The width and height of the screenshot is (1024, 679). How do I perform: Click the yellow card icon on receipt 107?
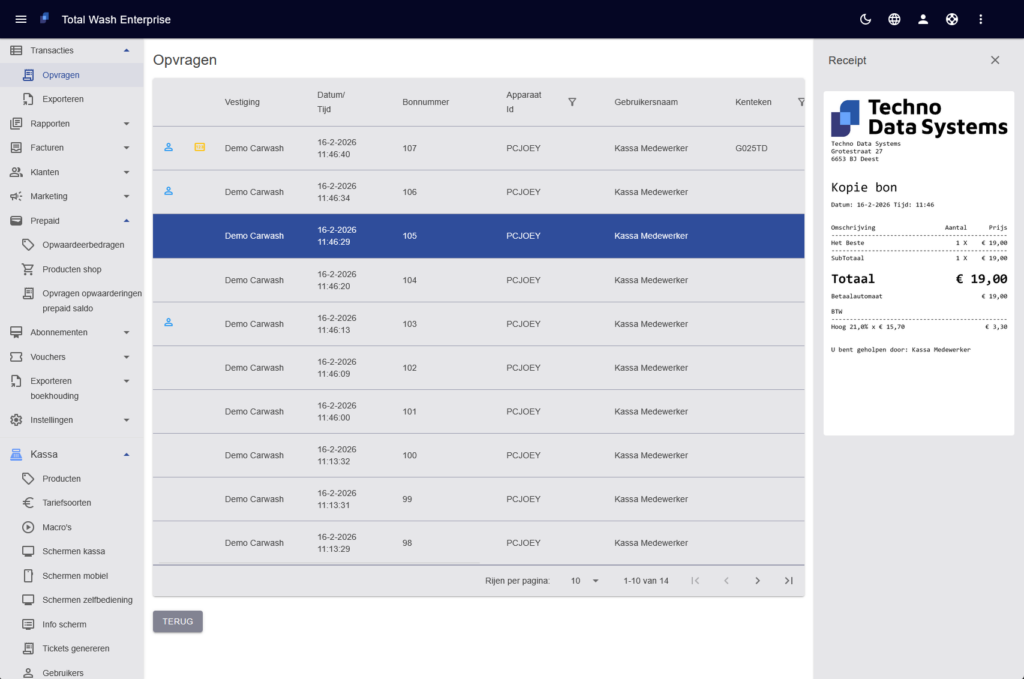[200, 148]
